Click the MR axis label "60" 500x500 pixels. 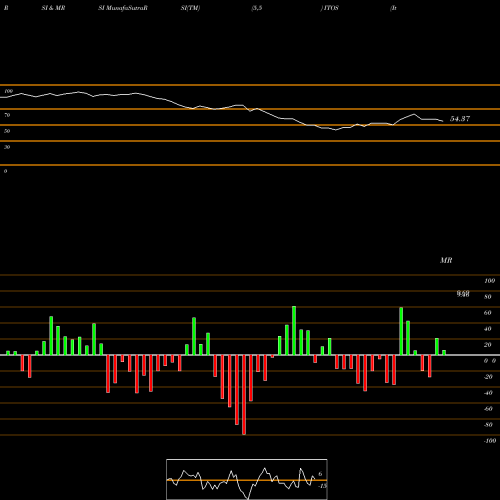(488, 313)
